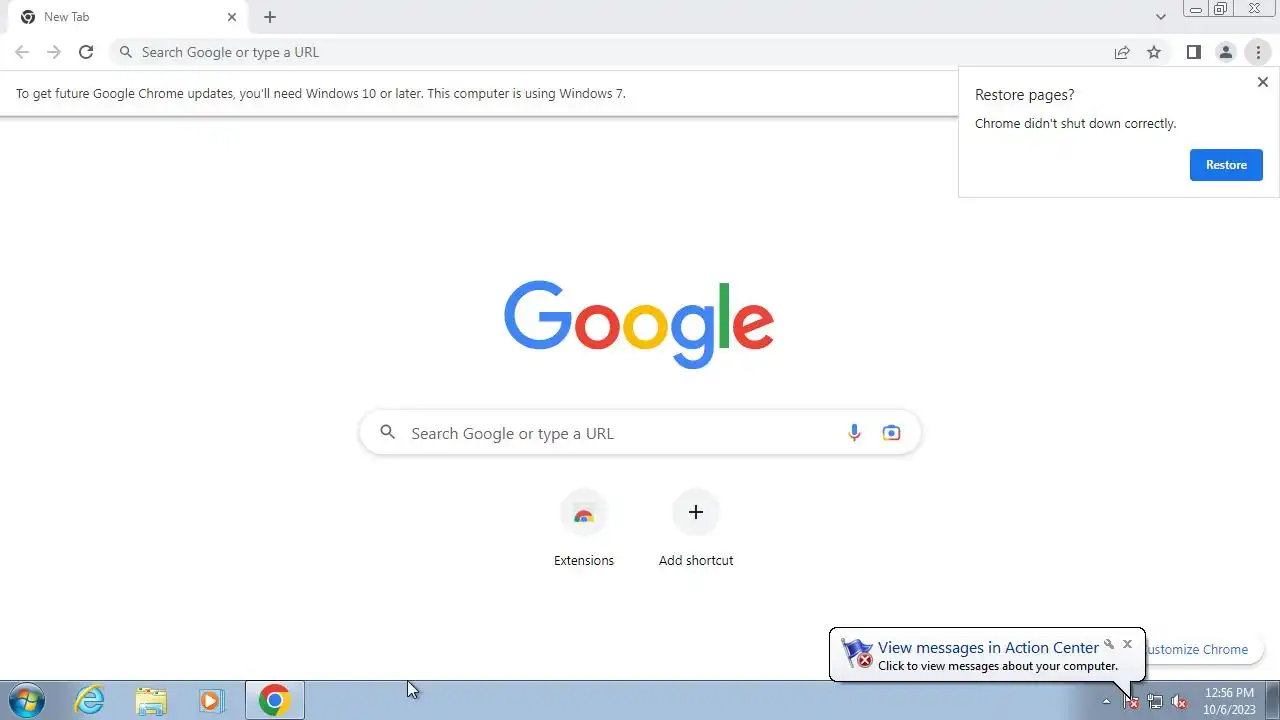Launch Internet Explorer from taskbar
Image resolution: width=1280 pixels, height=720 pixels.
[x=90, y=701]
